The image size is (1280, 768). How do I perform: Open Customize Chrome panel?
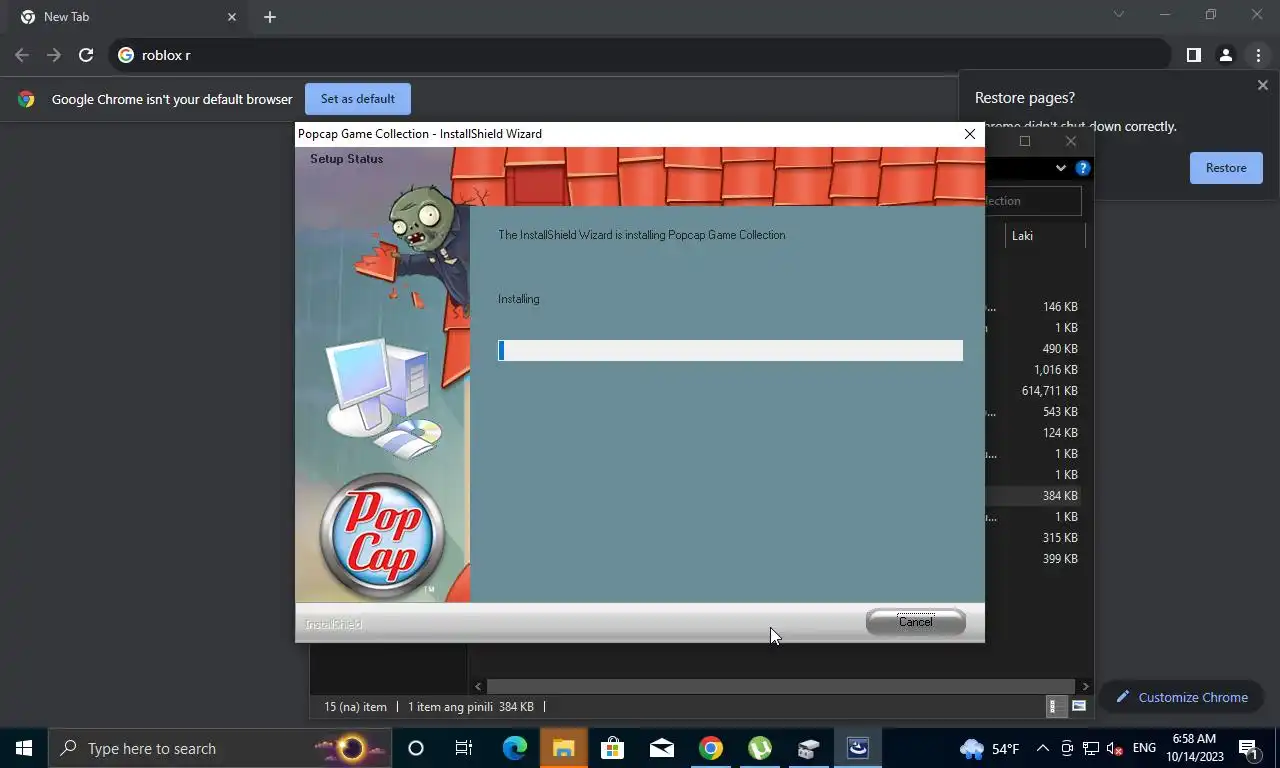pyautogui.click(x=1182, y=697)
